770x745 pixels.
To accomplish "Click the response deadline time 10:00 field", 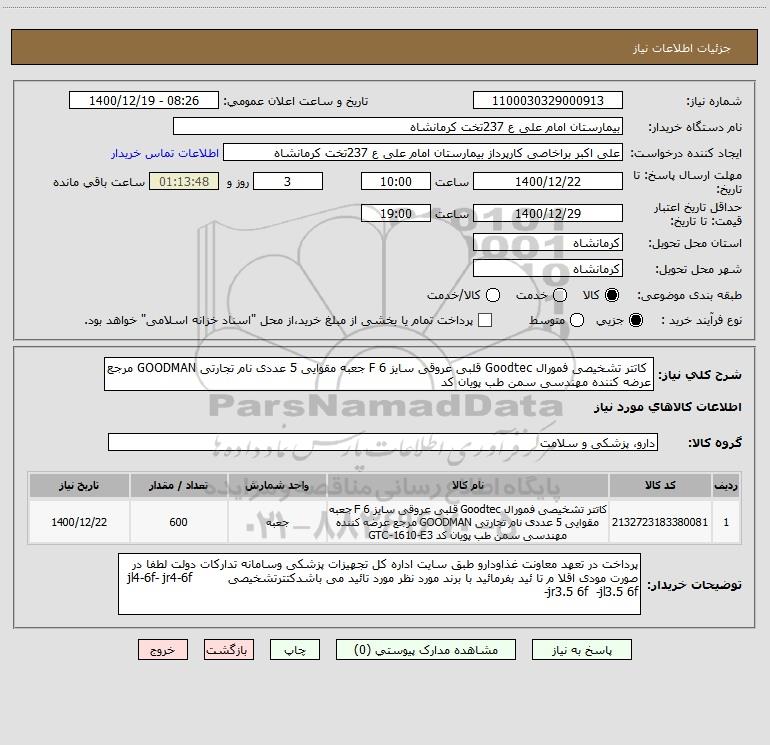I will 396,181.
